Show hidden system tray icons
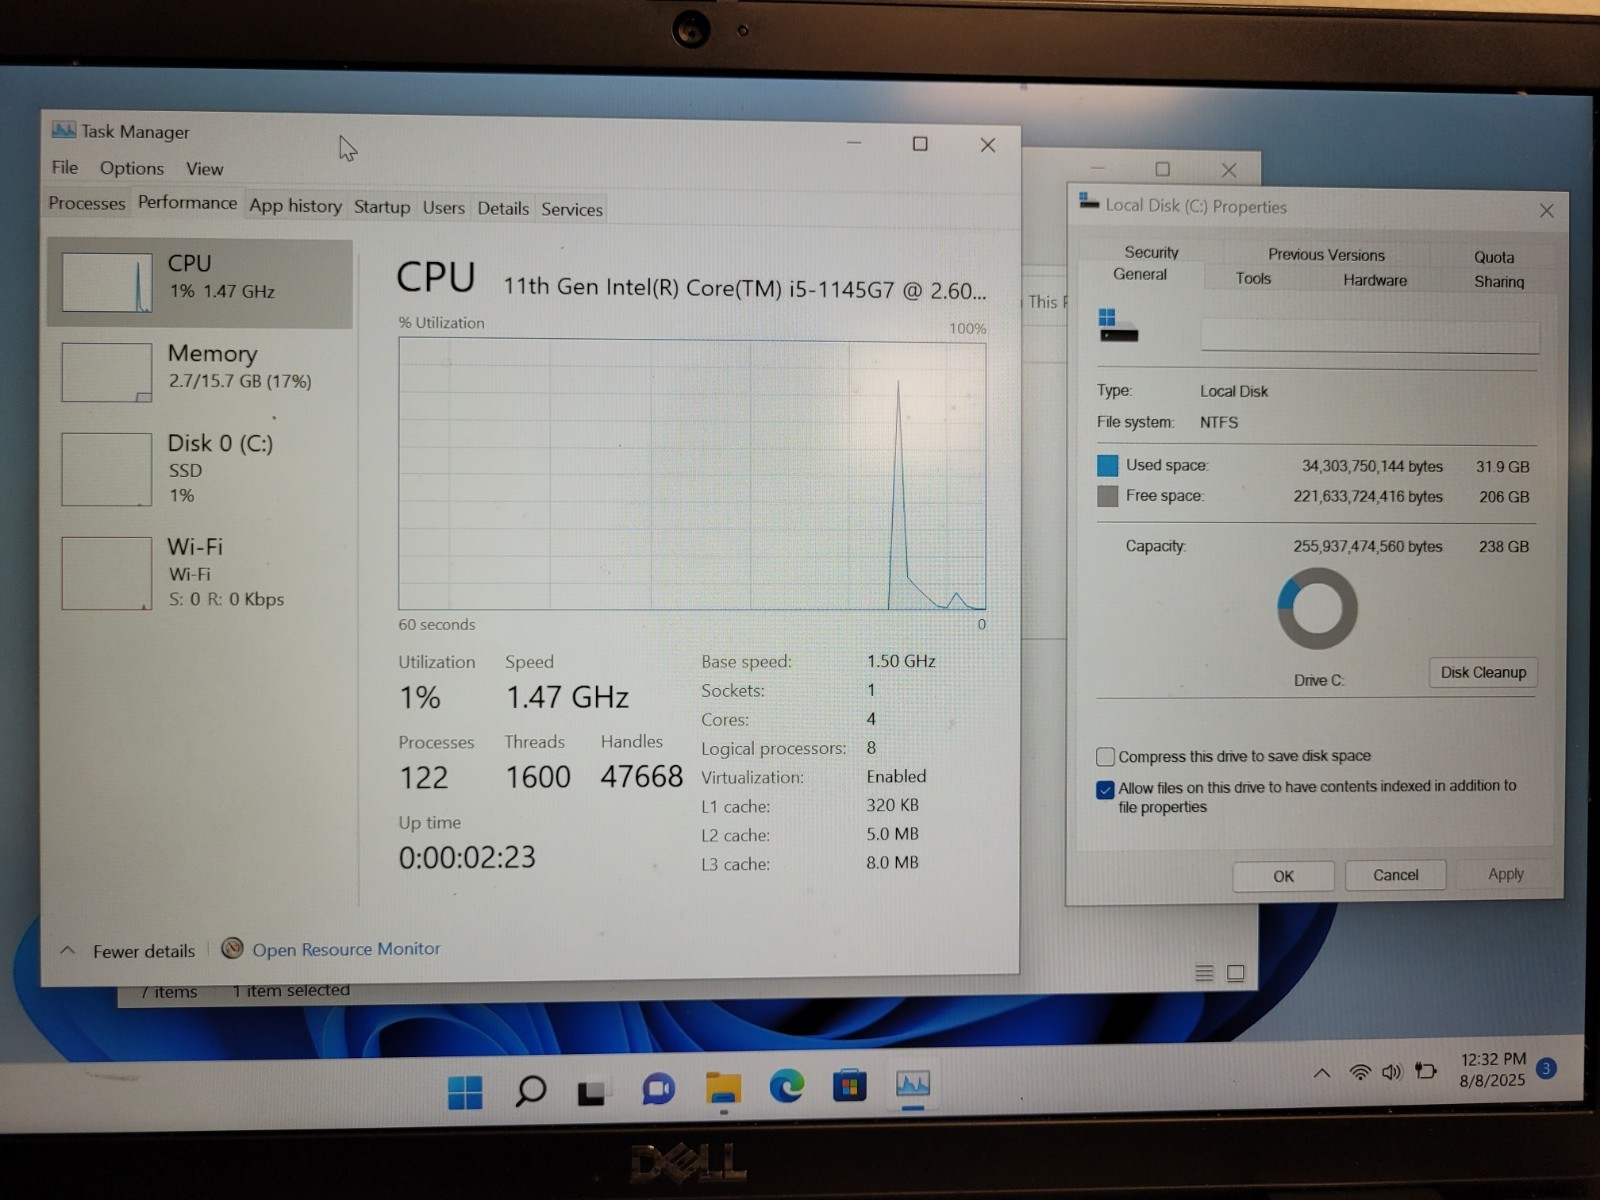Screen dimensions: 1600x1200 pyautogui.click(x=1322, y=1073)
